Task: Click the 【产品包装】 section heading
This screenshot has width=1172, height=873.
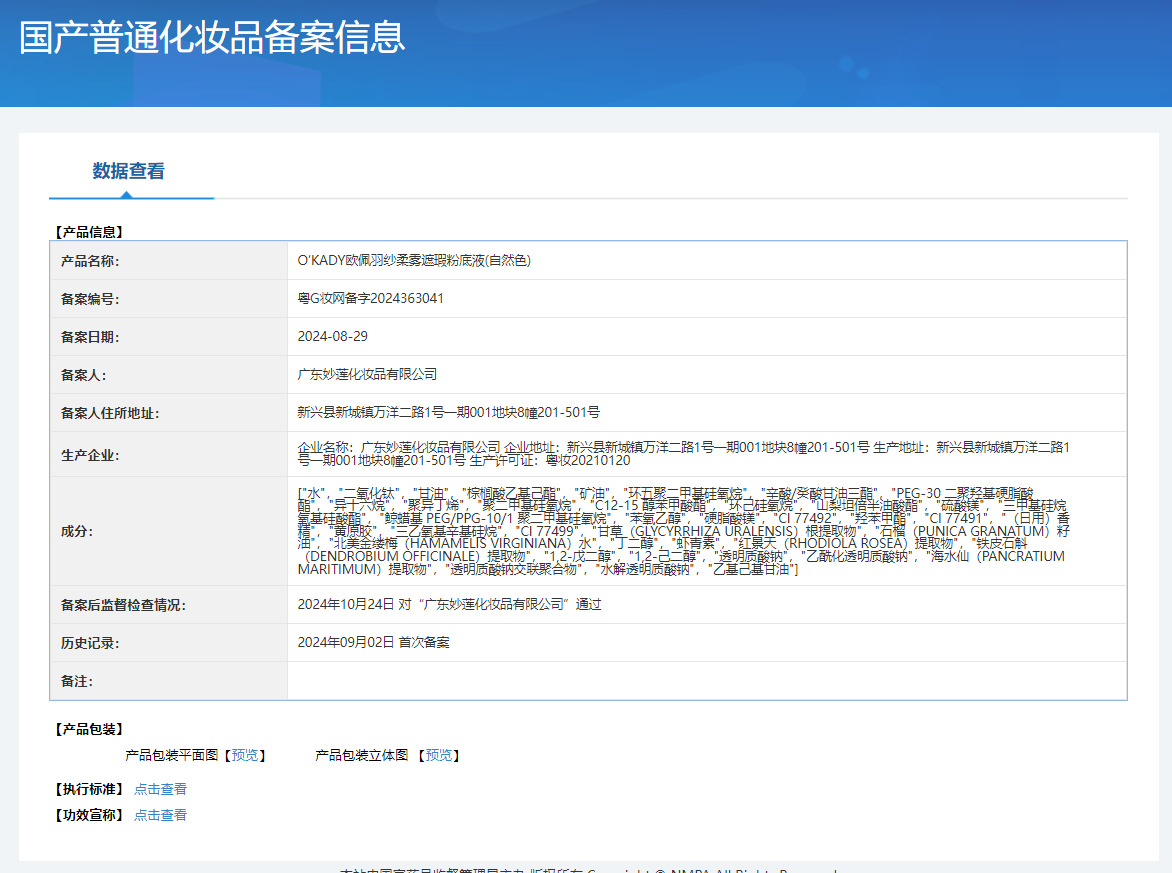Action: coord(89,729)
